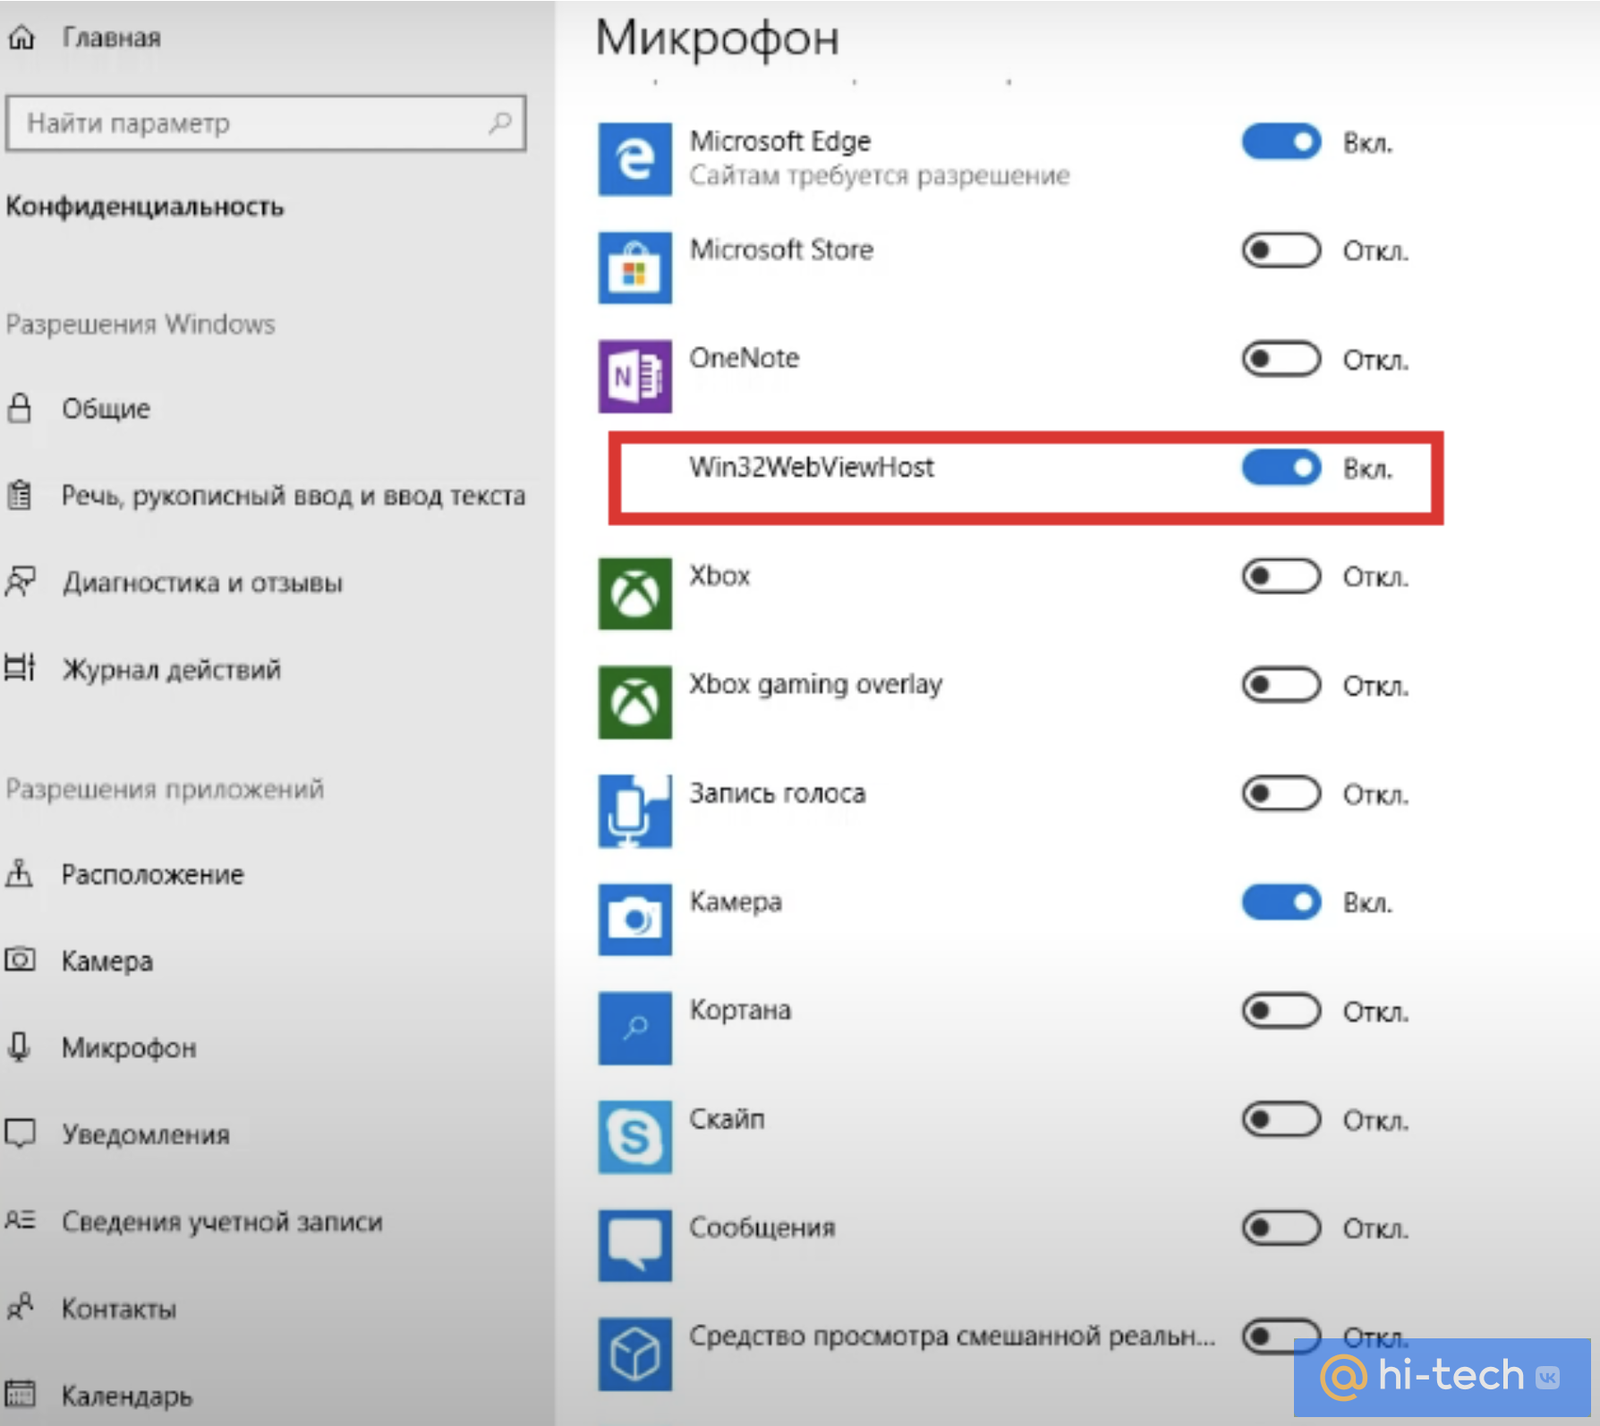Viewport: 1600px width, 1426px height.
Task: Click the notification icon beside Уведомления
Action: pyautogui.click(x=20, y=1134)
